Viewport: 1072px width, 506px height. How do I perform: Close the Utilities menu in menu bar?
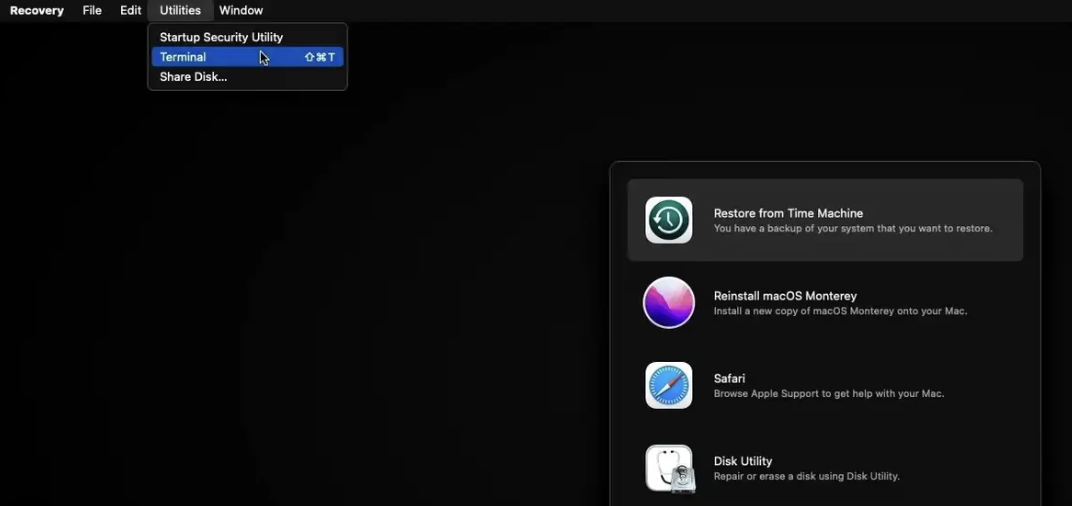point(180,10)
